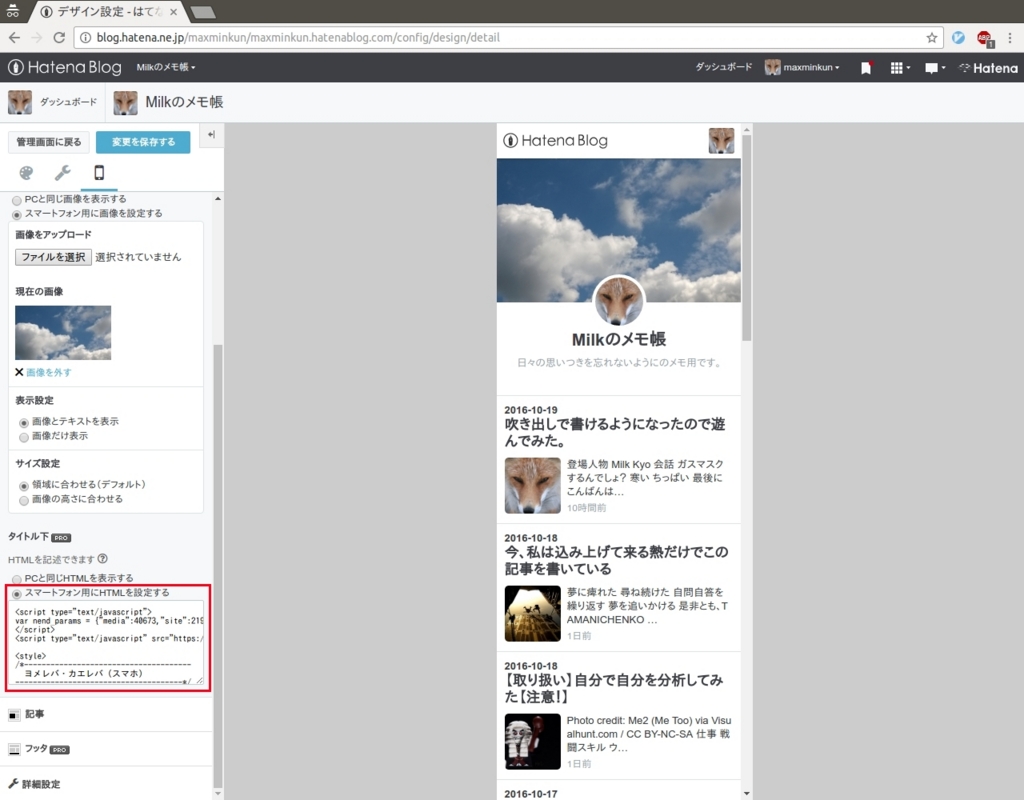The image size is (1024, 800).
Task: Click ファイルを選択 upload button
Action: click(53, 257)
